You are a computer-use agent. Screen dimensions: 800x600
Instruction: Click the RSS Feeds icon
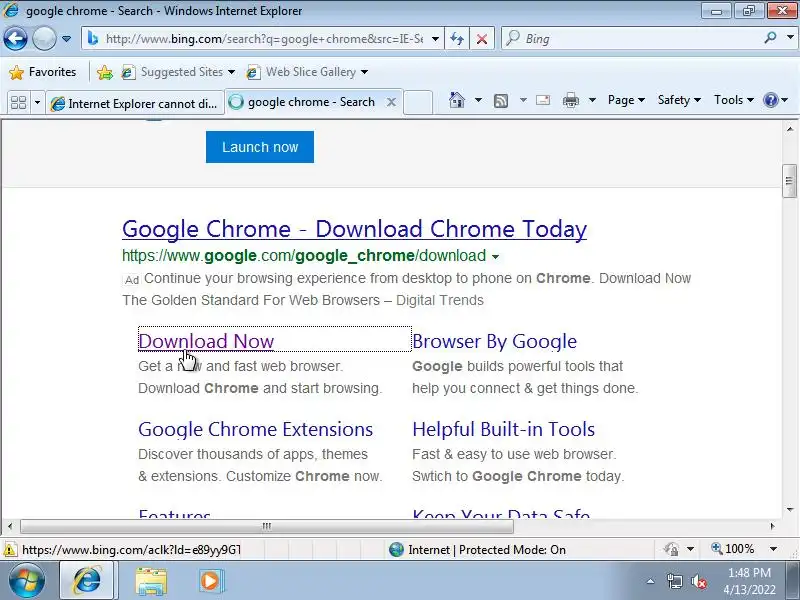(501, 101)
